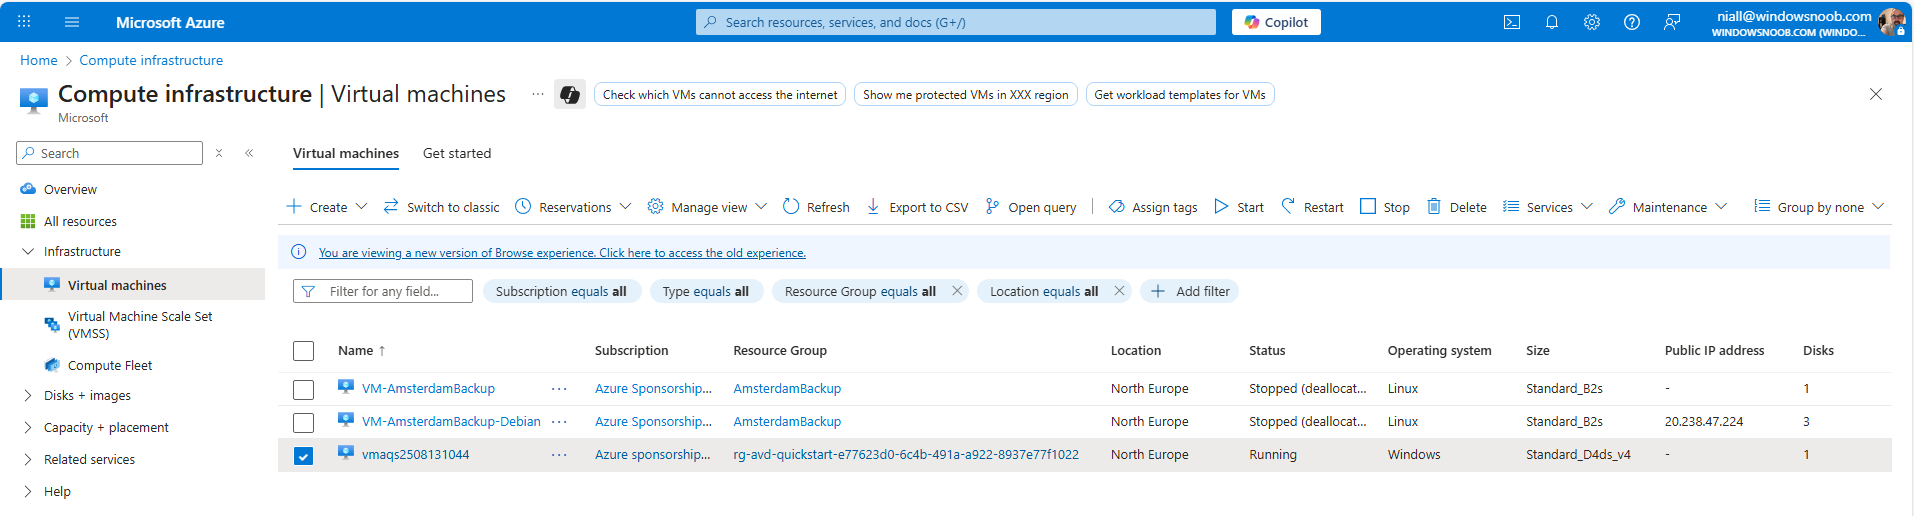Viewport: 1914px width, 516px height.
Task: Toggle the select-all header checkbox
Action: pos(304,351)
